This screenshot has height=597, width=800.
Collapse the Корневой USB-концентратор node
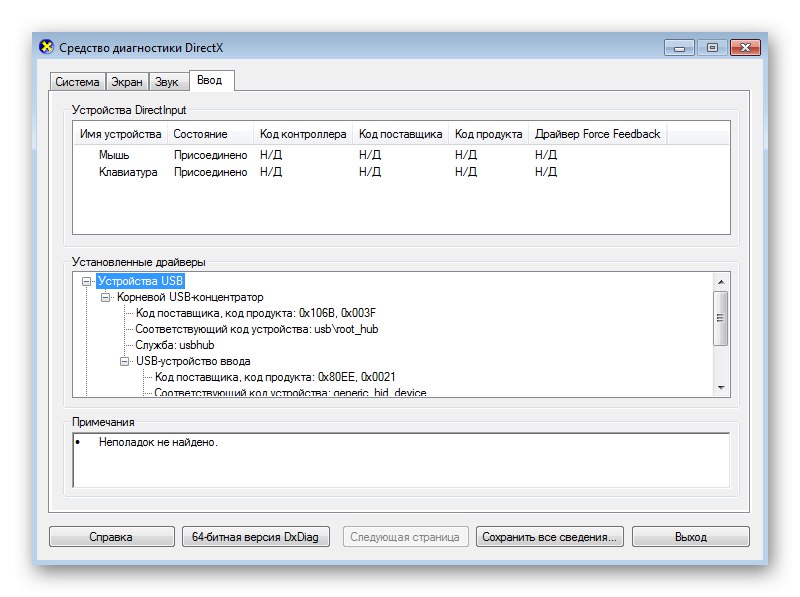(x=107, y=298)
